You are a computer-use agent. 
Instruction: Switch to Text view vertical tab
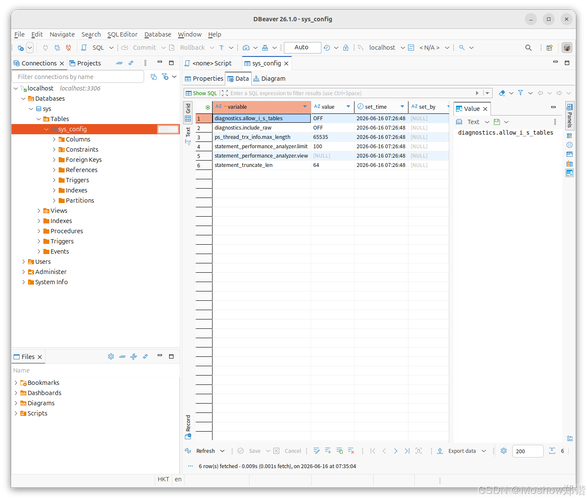tap(188, 136)
